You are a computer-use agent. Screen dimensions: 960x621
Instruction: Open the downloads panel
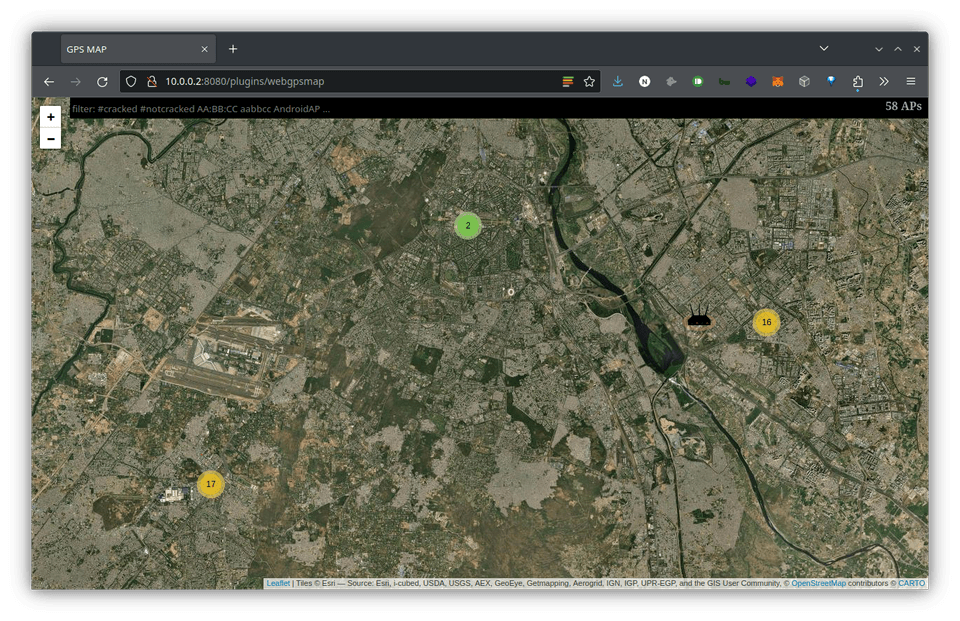pos(618,81)
